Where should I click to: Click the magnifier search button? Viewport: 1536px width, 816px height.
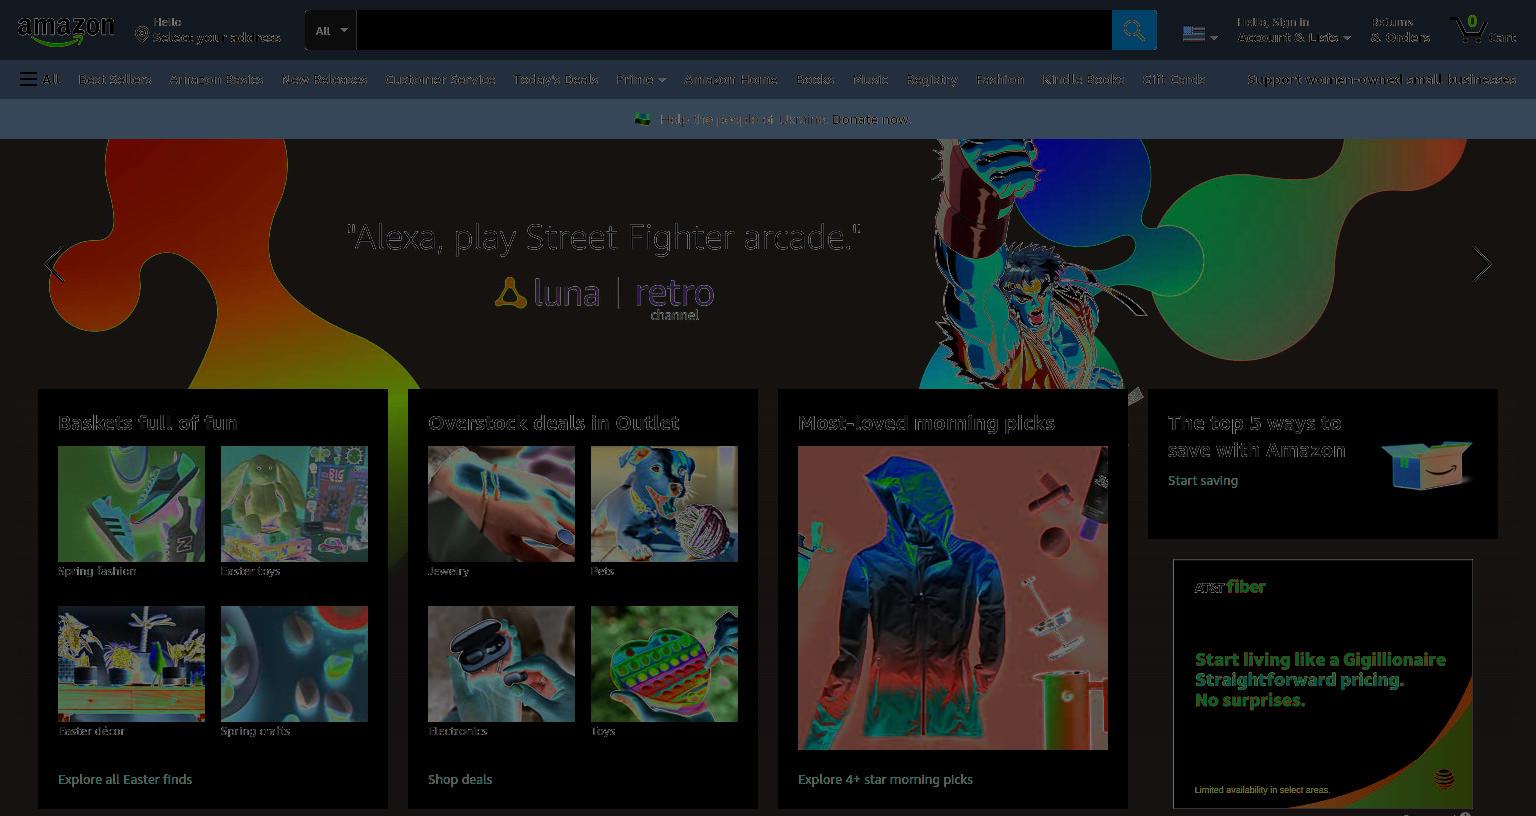click(1134, 30)
